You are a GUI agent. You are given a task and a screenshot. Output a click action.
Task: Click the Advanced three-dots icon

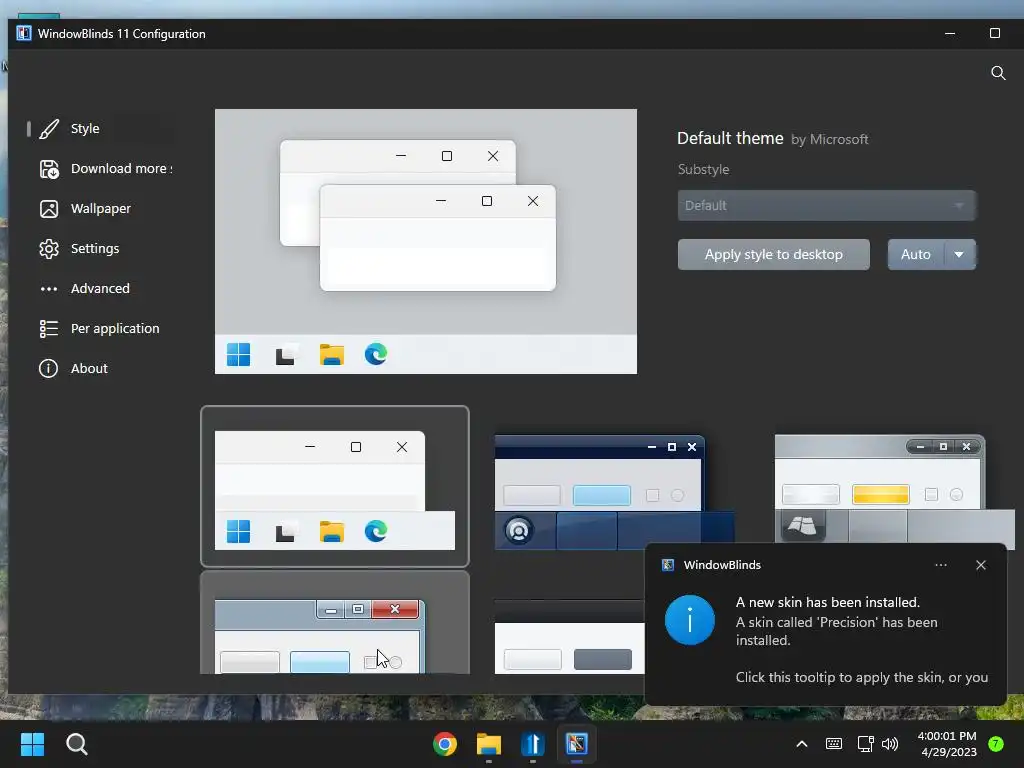click(x=49, y=289)
